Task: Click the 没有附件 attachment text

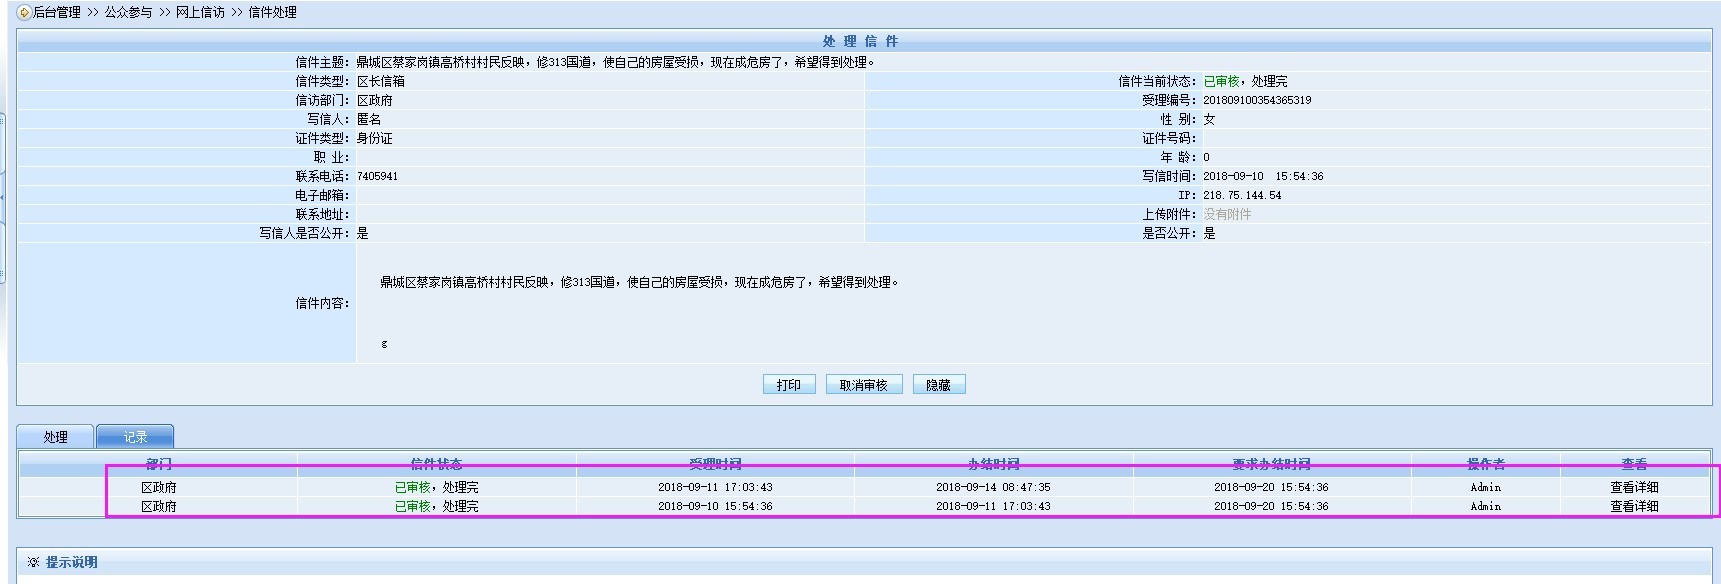Action: pyautogui.click(x=1227, y=214)
